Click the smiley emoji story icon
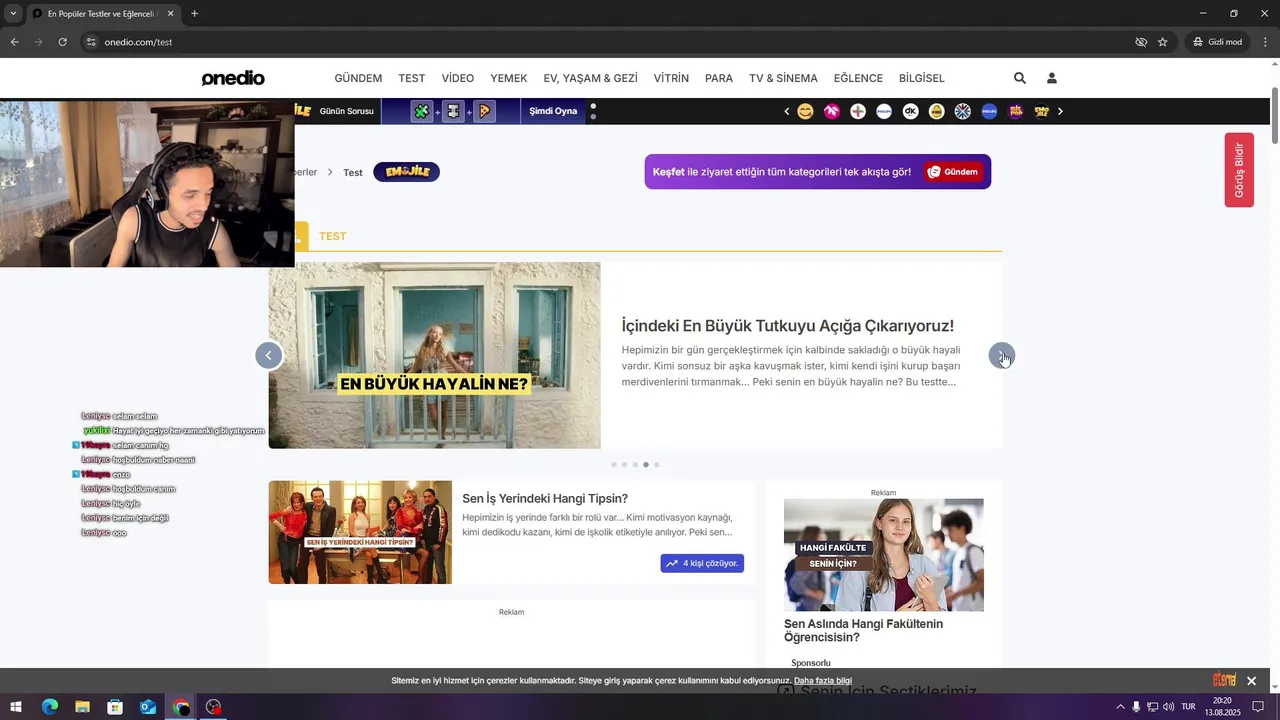1280x720 pixels. 805,111
